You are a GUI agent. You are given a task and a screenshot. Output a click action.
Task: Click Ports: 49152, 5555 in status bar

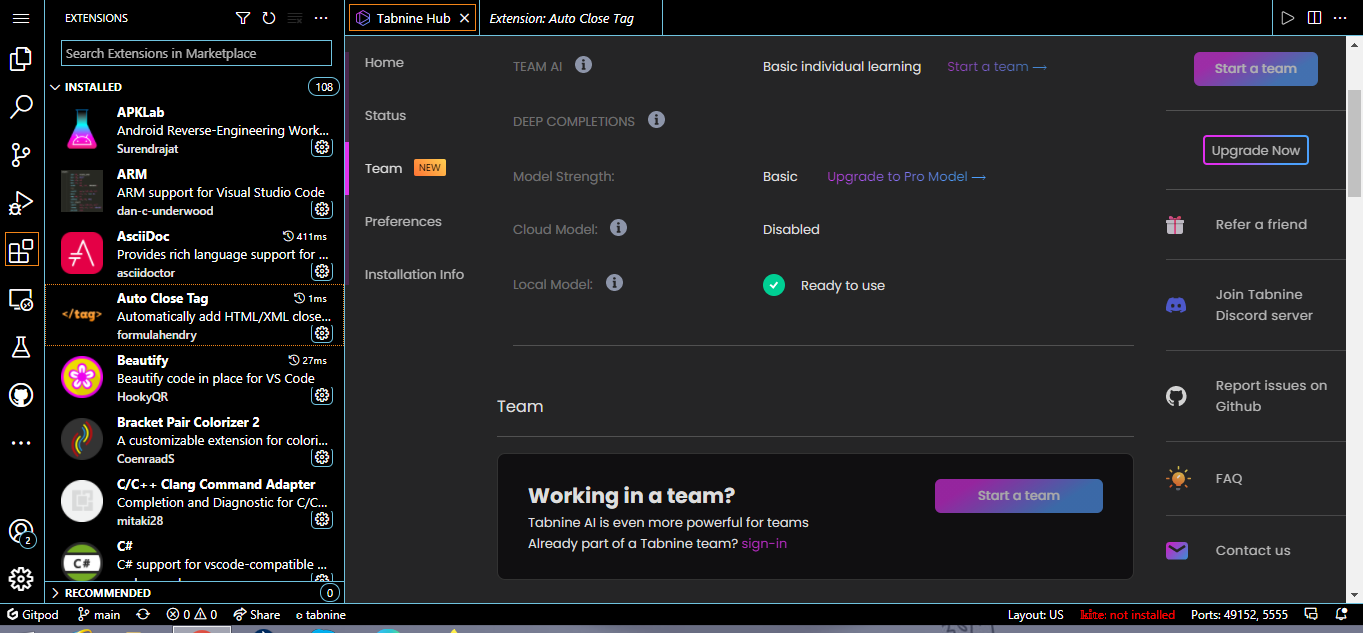click(1240, 615)
